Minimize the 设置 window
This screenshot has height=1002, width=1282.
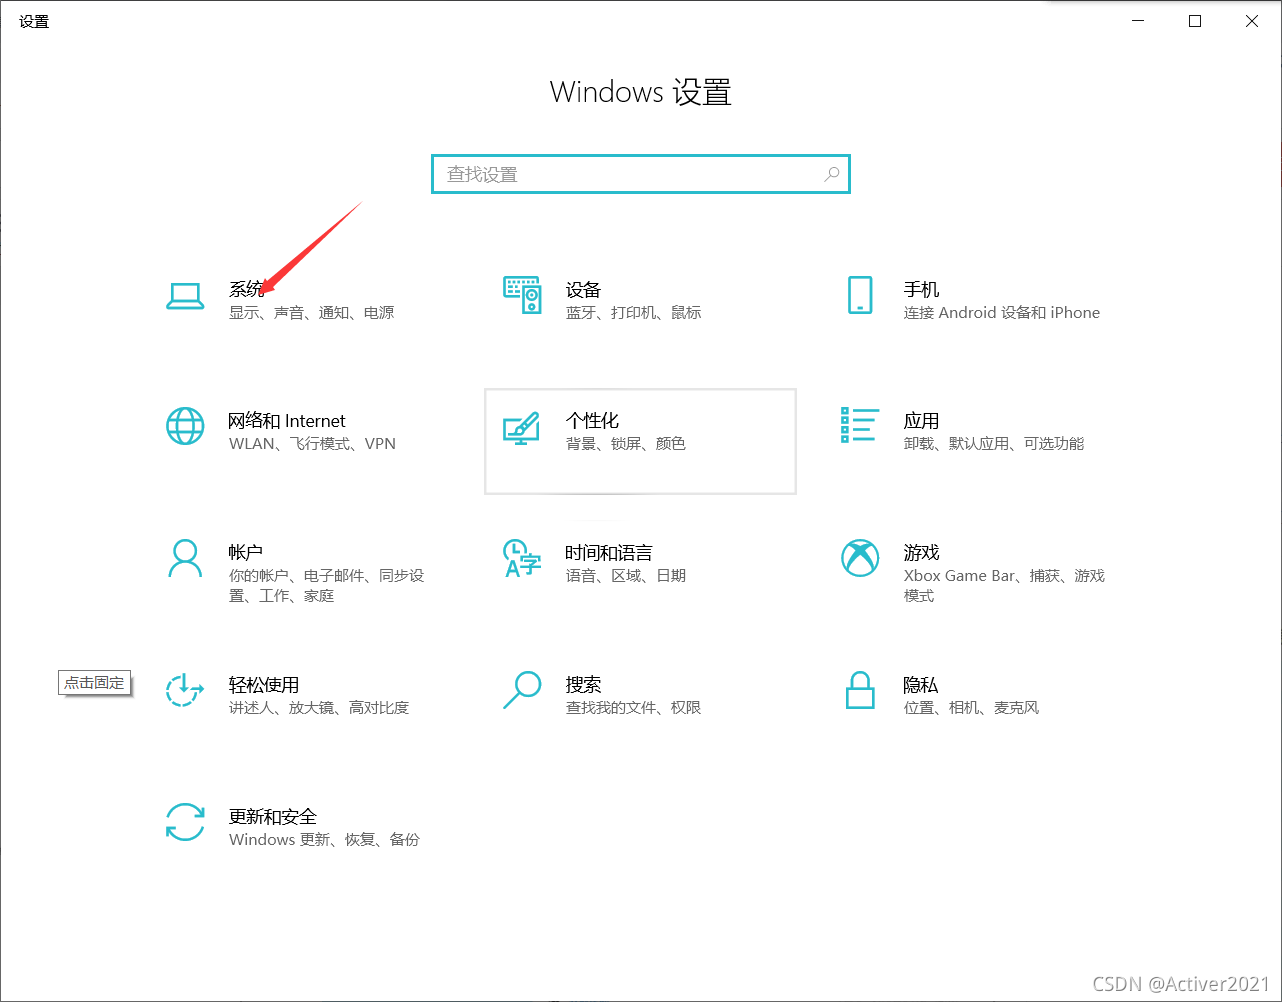click(x=1138, y=21)
